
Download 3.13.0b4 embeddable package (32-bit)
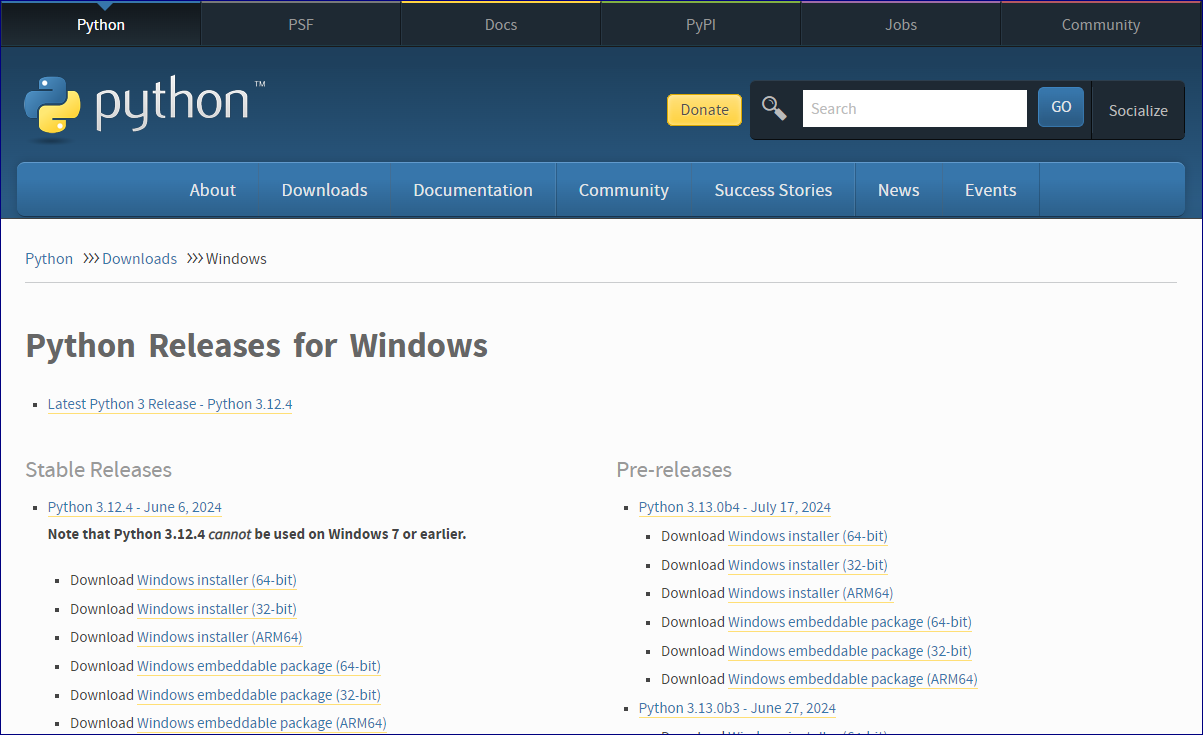click(850, 651)
